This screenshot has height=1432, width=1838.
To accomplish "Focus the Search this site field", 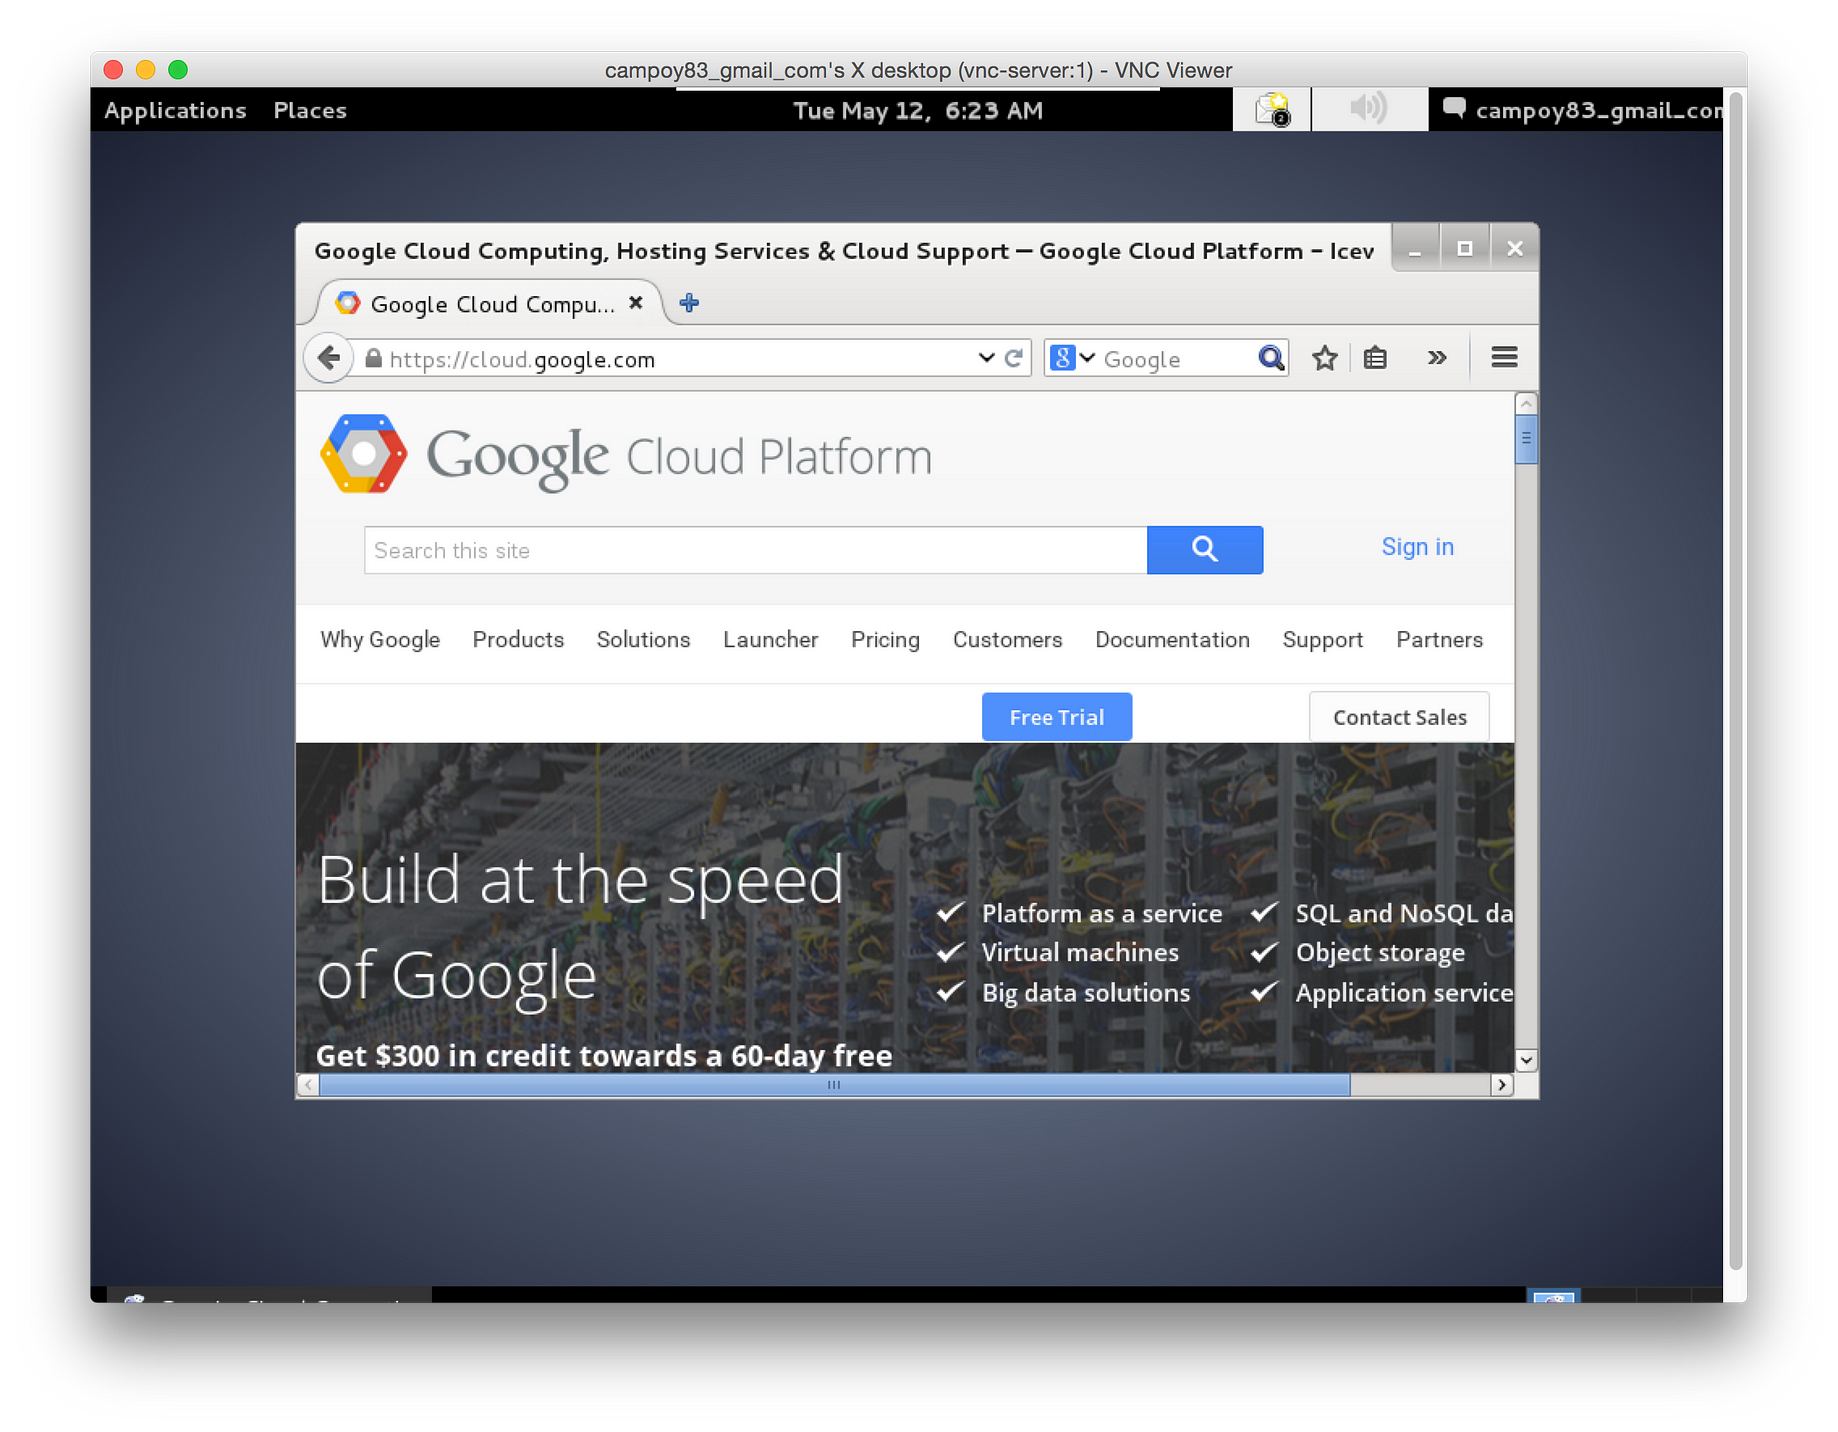I will pos(755,550).
